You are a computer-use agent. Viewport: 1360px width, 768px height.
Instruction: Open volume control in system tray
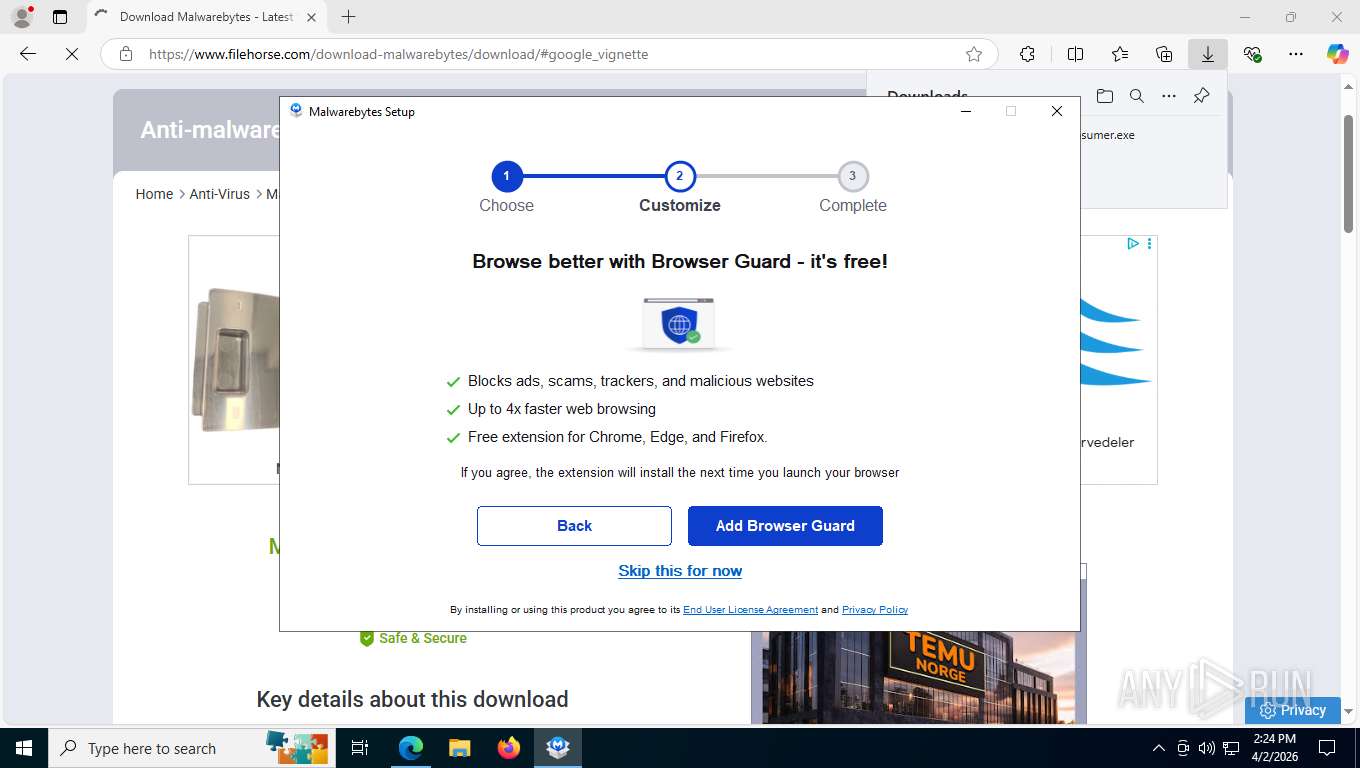[x=1207, y=748]
